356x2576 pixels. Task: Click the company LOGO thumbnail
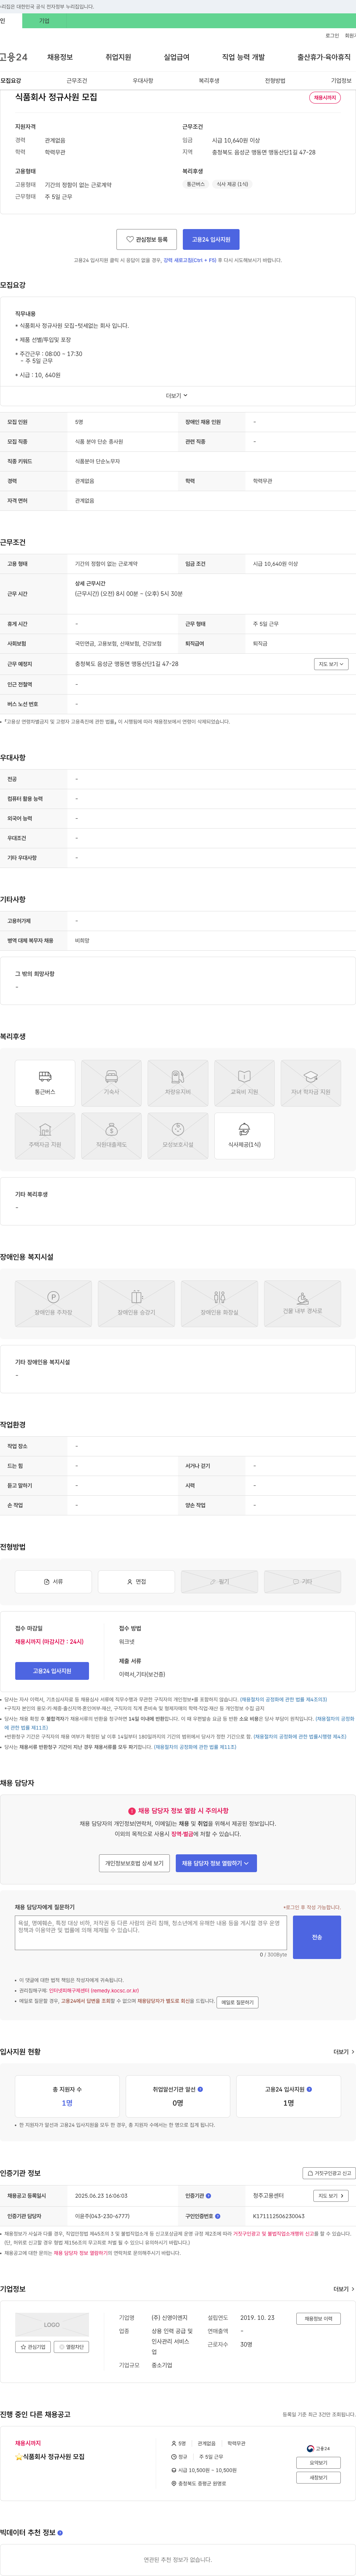click(x=52, y=2325)
